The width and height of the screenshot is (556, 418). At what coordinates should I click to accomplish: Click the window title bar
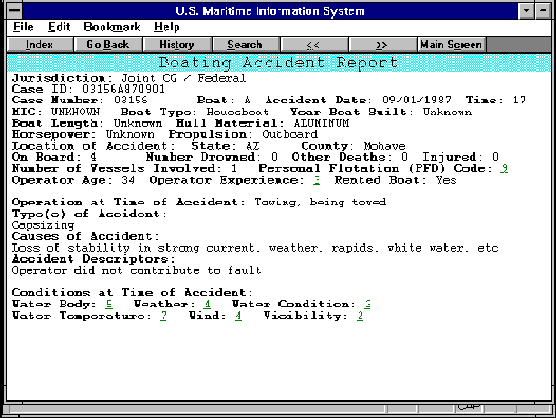coord(270,11)
